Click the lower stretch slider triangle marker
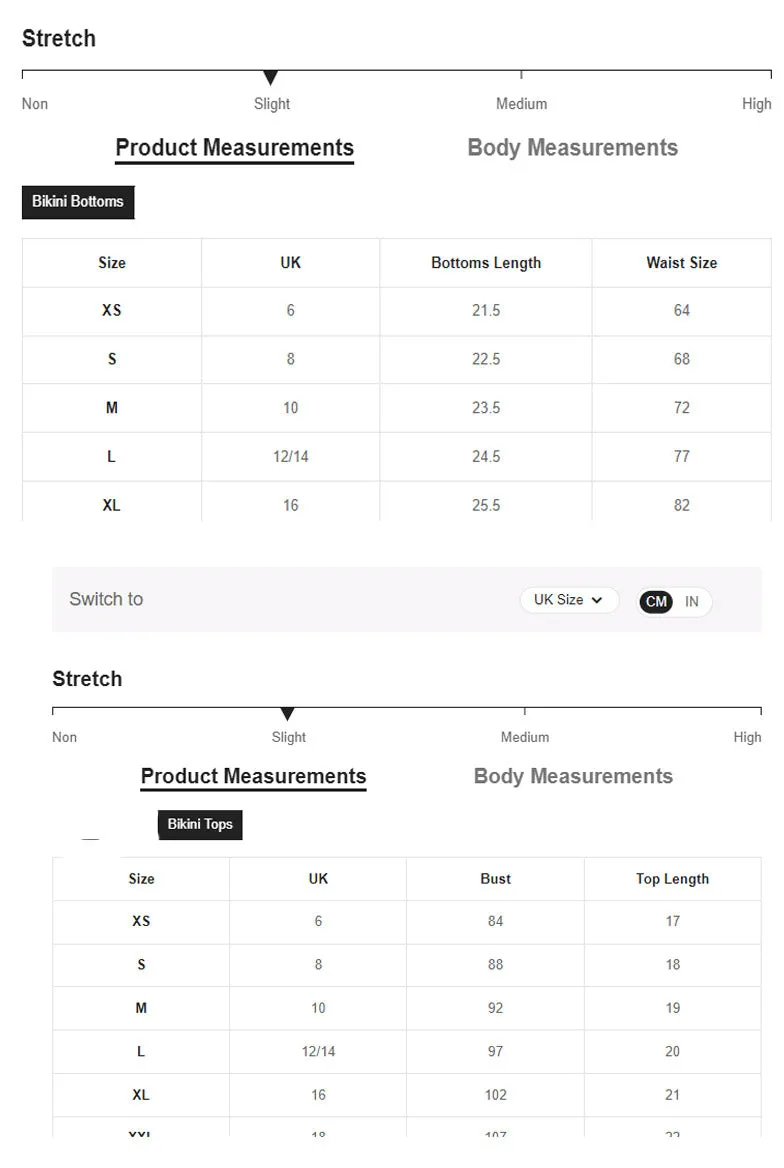 (288, 714)
